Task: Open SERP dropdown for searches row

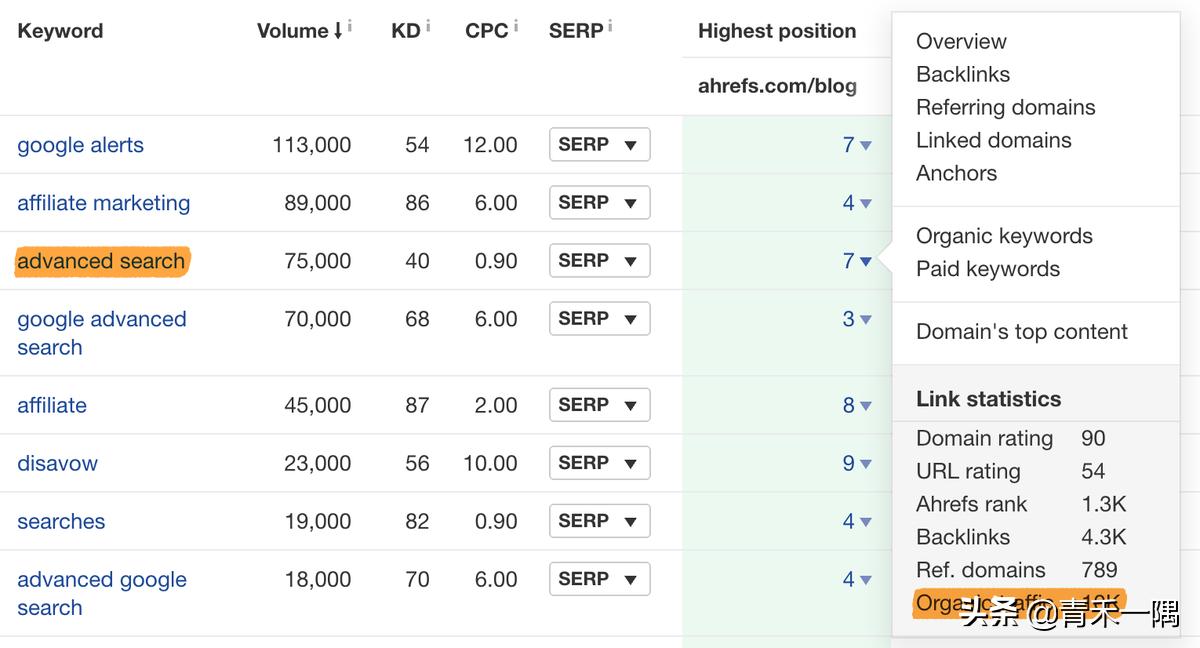Action: click(599, 521)
